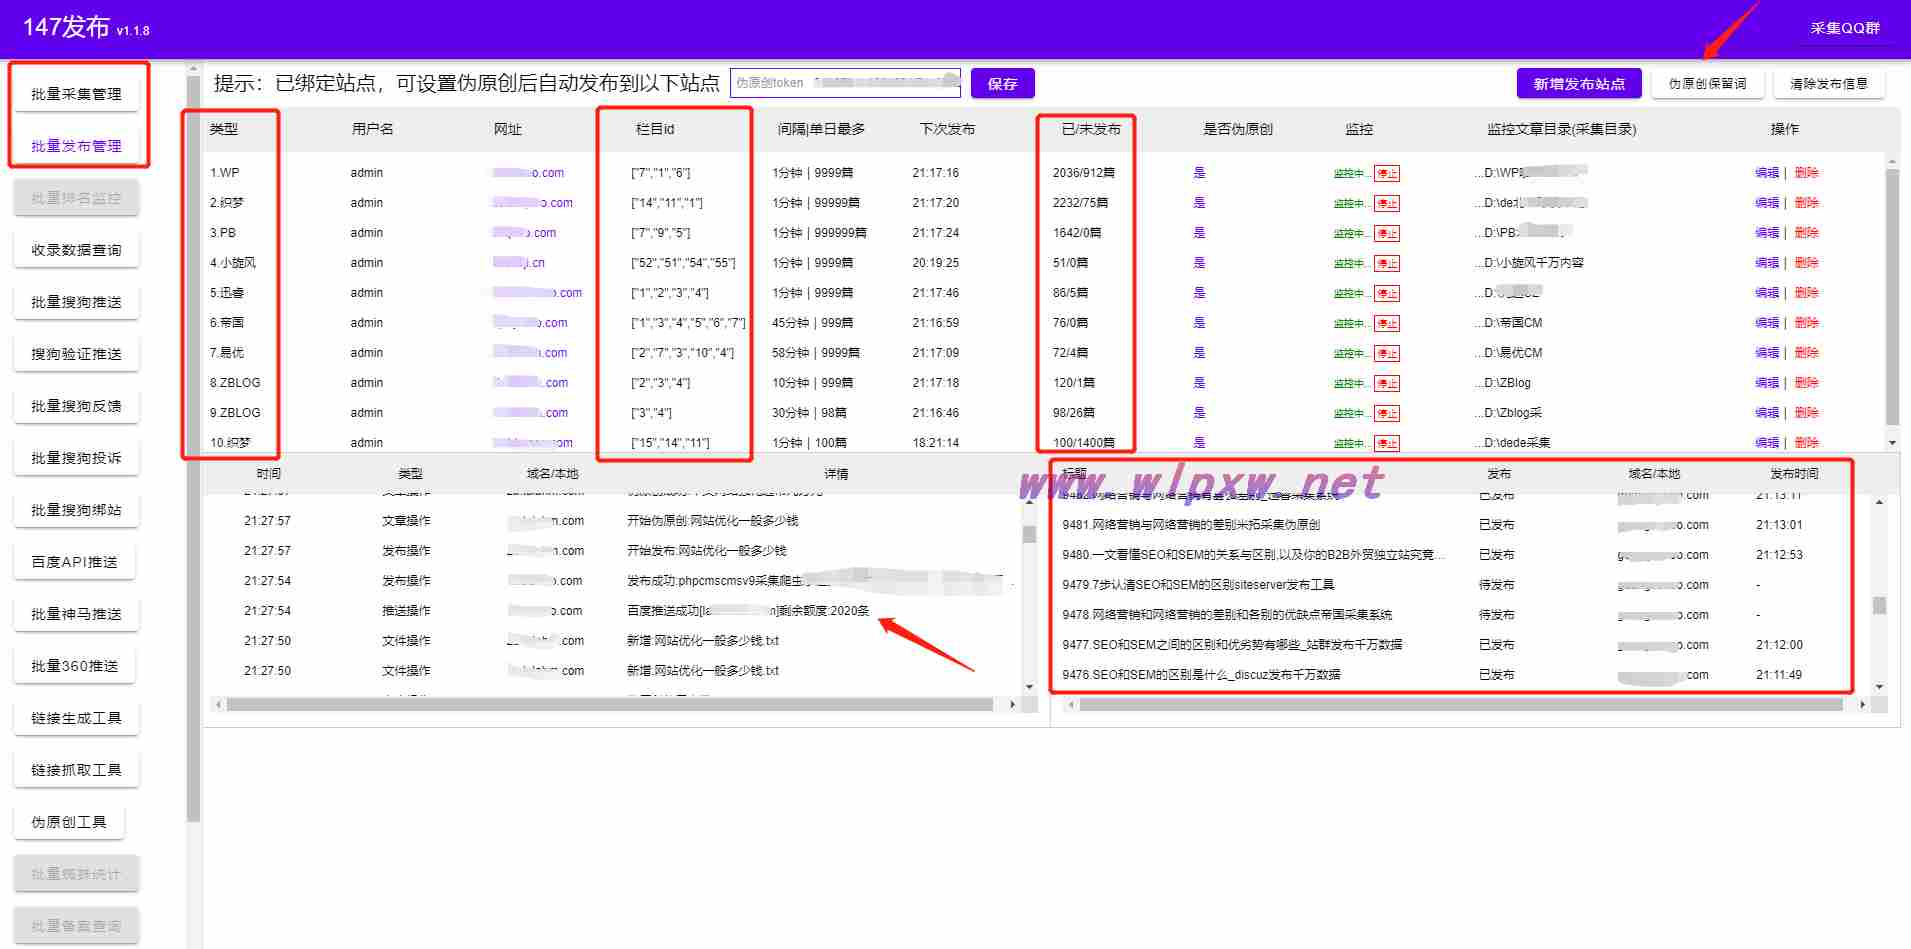The image size is (1911, 949).
Task: Stop monitoring for the 4.小旋风 row
Action: click(1386, 263)
